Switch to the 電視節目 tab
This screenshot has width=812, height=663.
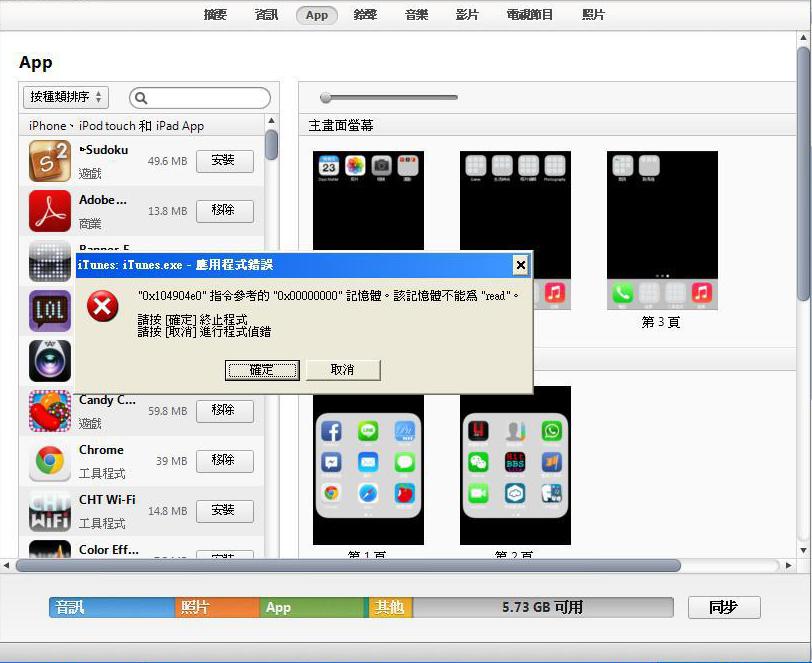(529, 15)
